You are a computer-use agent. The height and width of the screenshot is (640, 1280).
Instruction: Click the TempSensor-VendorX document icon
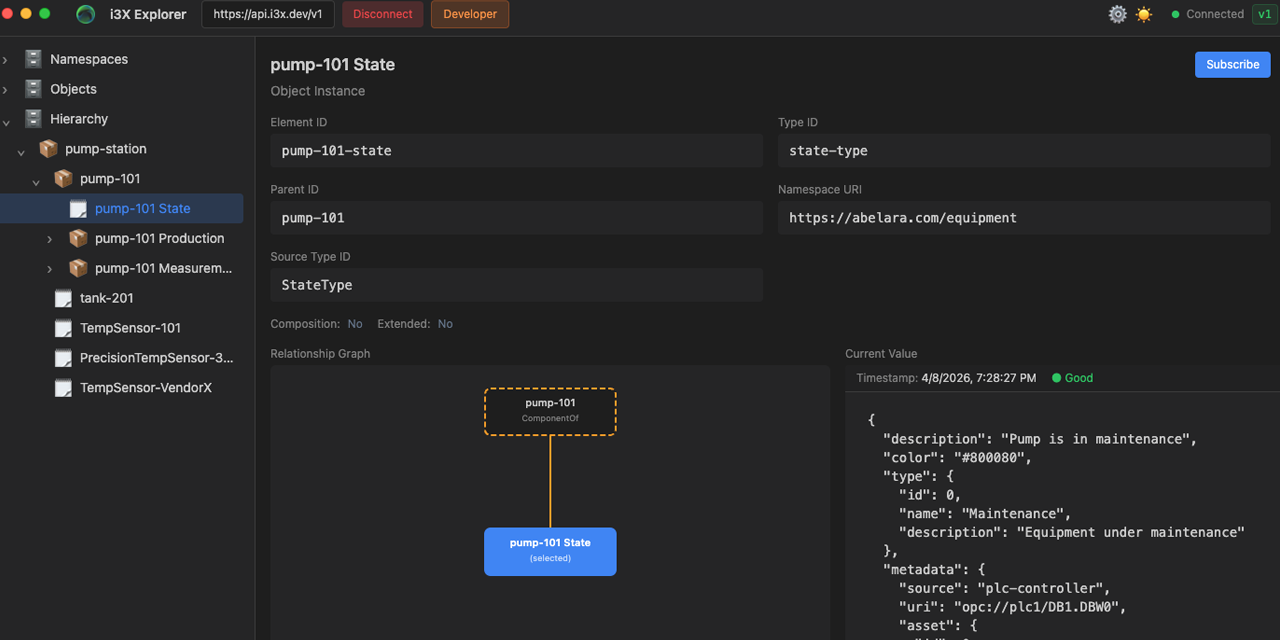[x=63, y=388]
